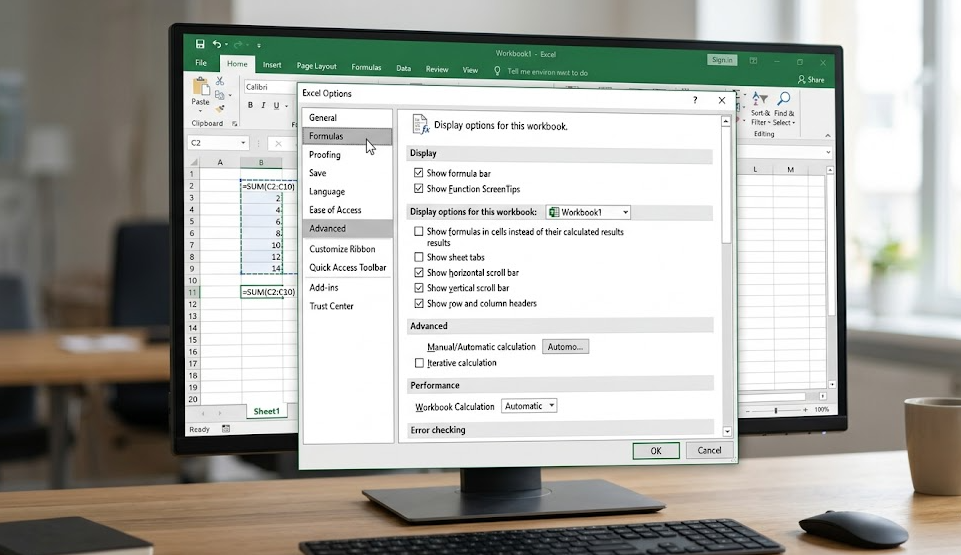This screenshot has width=961, height=555.
Task: Open the Name Box dropdown arrow
Action: point(243,143)
